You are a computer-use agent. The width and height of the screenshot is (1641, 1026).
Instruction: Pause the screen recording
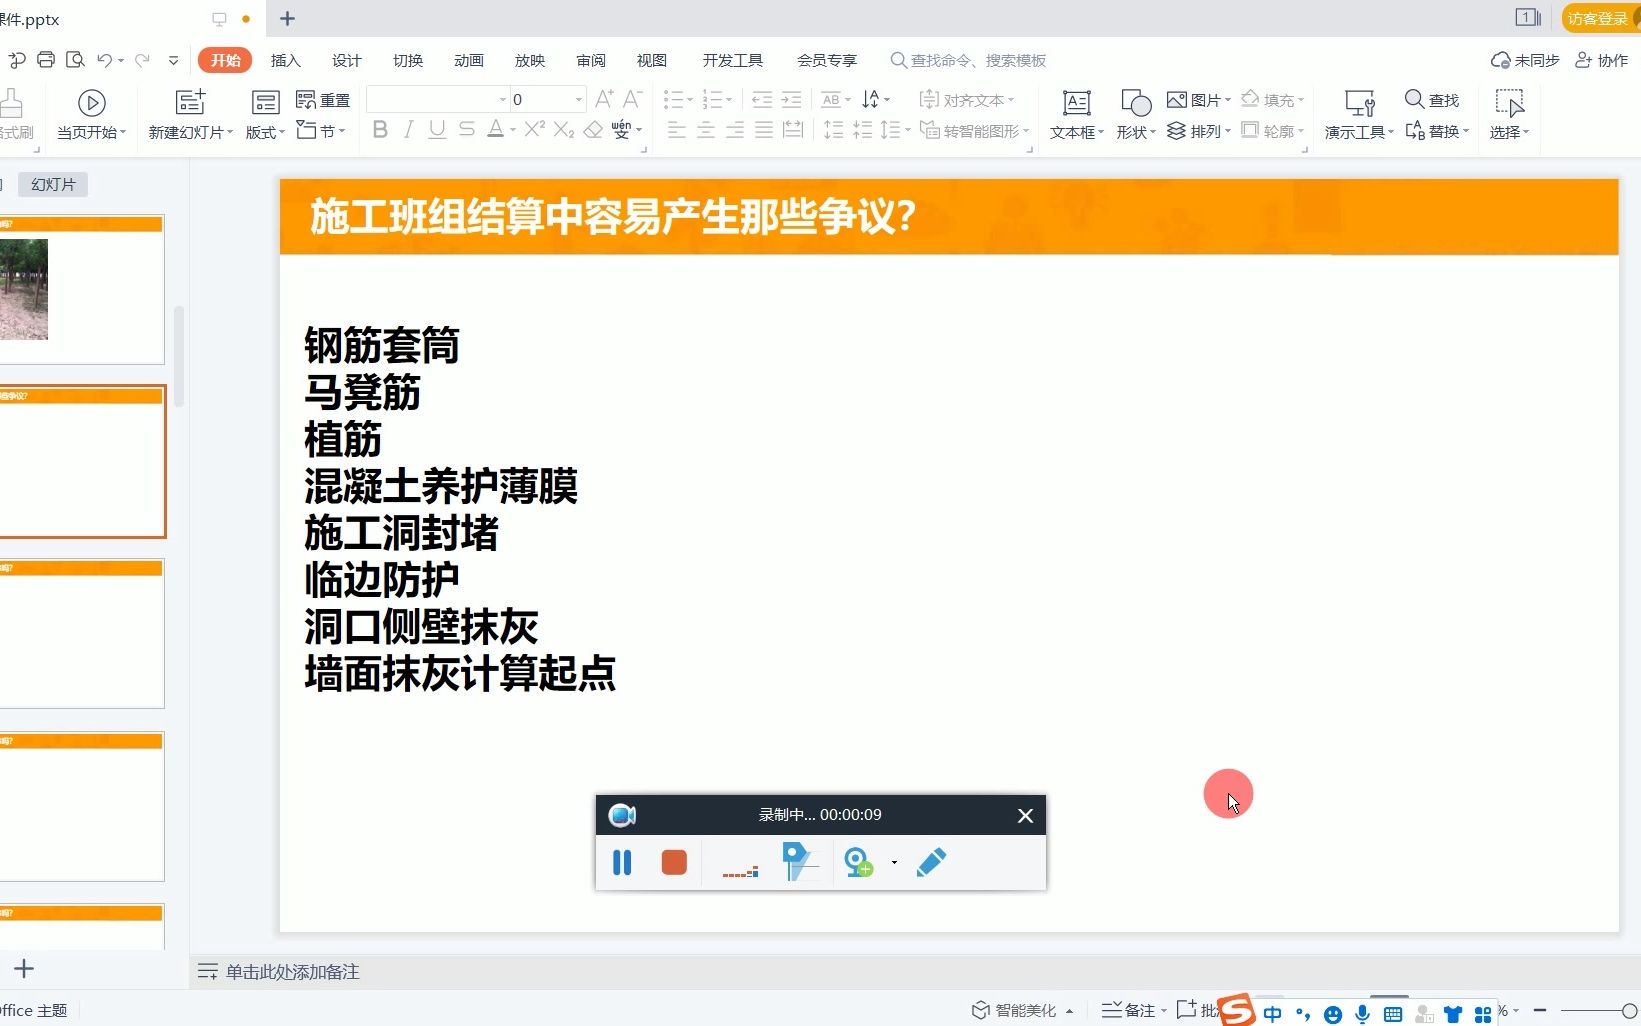pyautogui.click(x=621, y=862)
